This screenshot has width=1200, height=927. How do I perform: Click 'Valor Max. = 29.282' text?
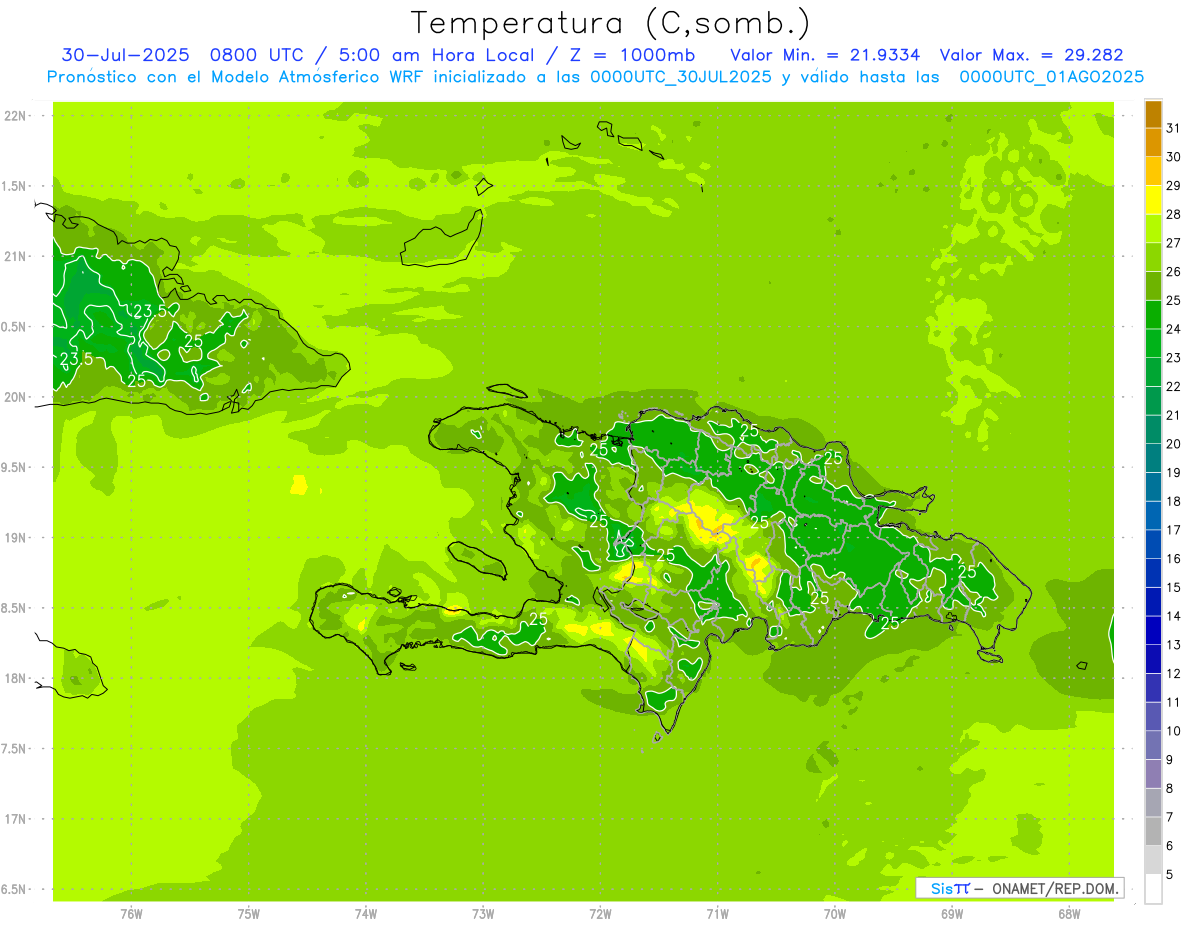click(1031, 55)
